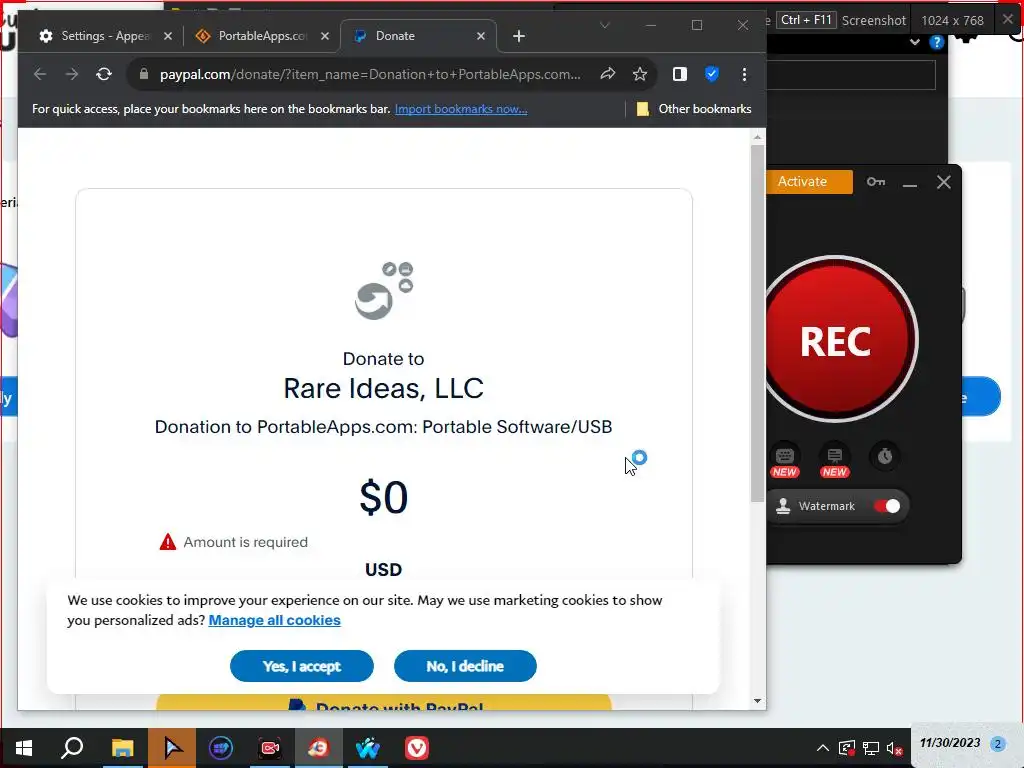Open the recorder license key icon
The height and width of the screenshot is (768, 1024).
(876, 182)
